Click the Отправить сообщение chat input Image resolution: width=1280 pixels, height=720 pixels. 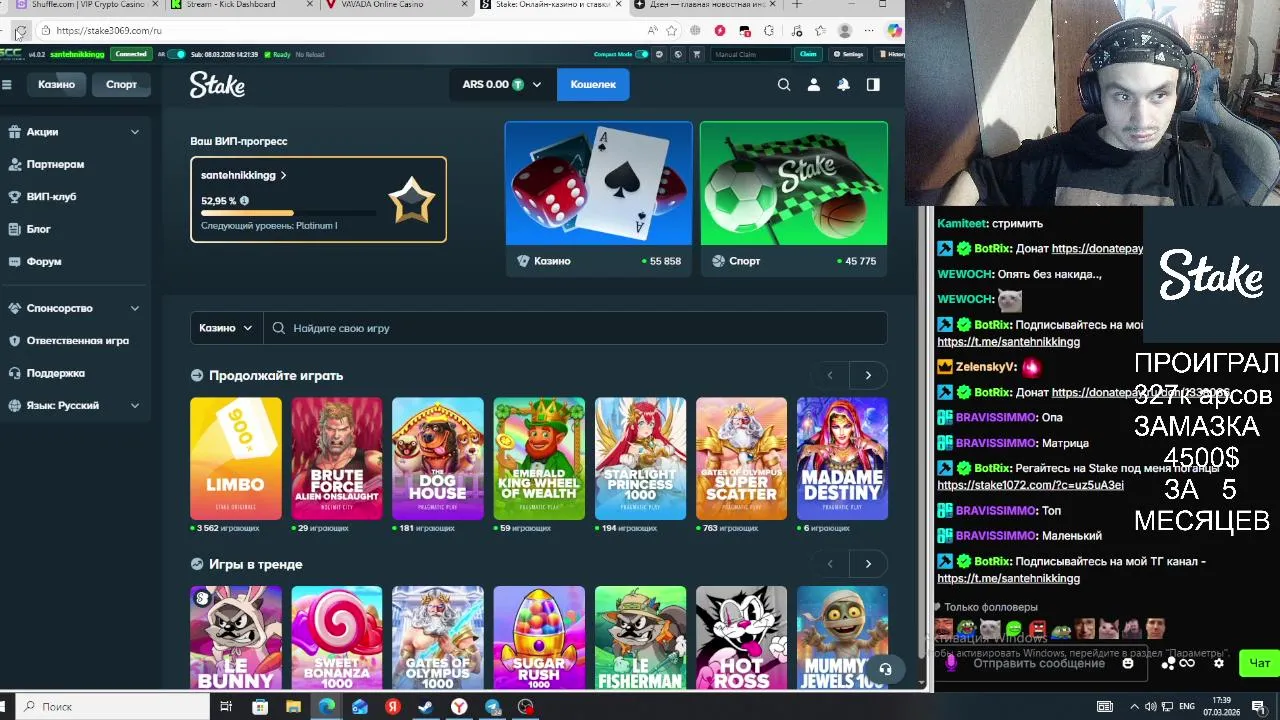(1040, 663)
